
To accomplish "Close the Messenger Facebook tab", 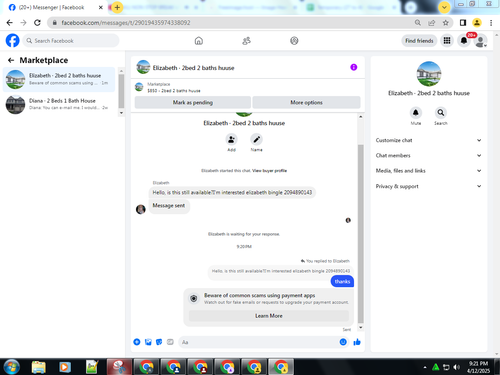I will click(x=101, y=7).
